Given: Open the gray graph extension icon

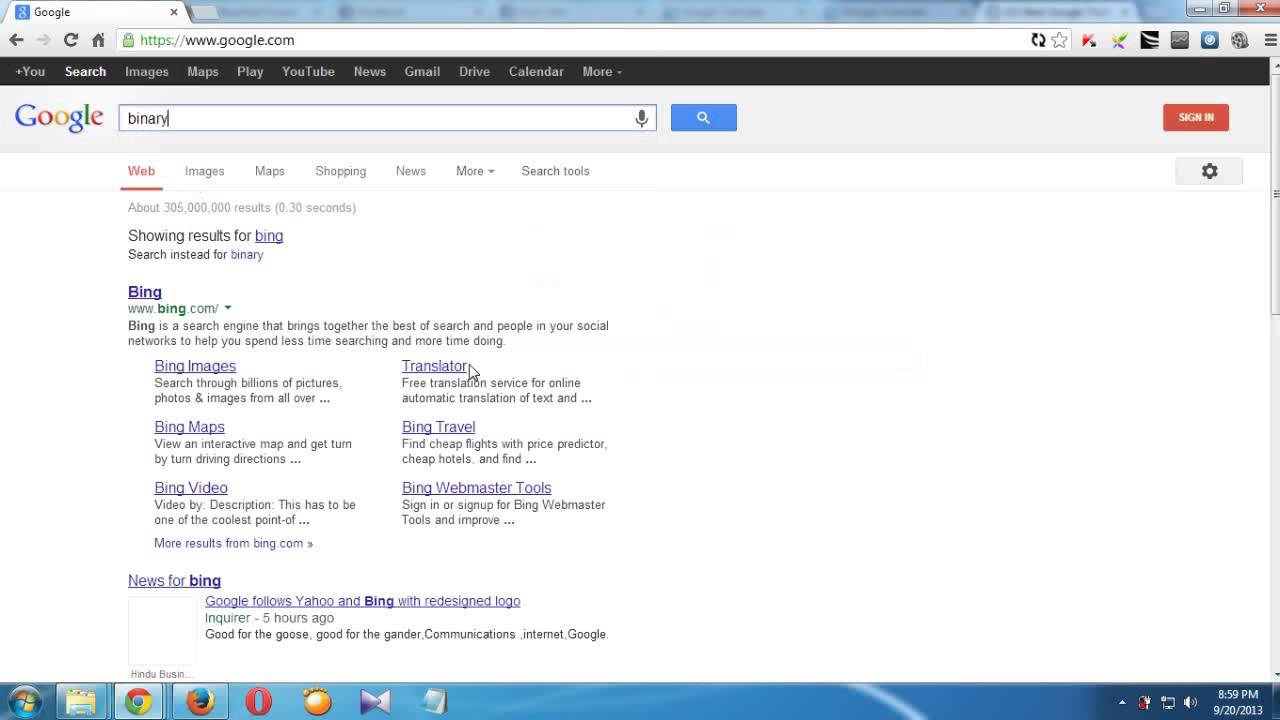Looking at the screenshot, I should 1179,40.
